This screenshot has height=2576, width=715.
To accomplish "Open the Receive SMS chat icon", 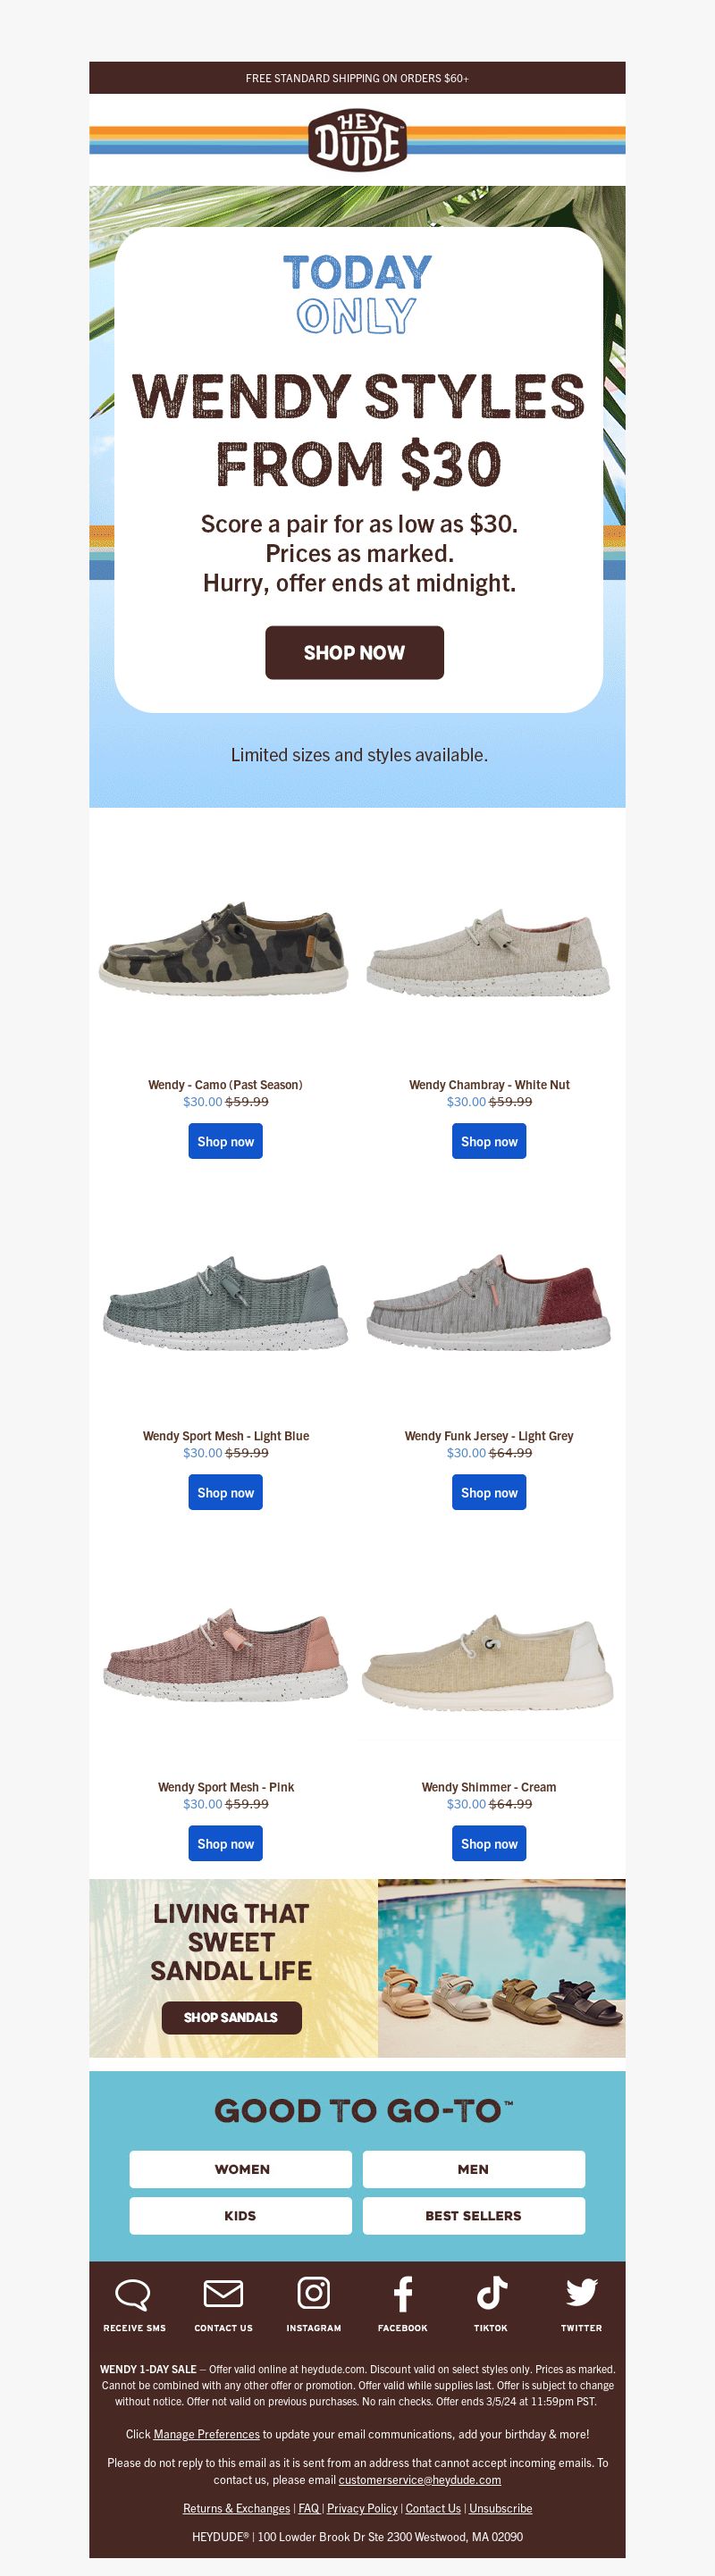I will pos(133,2293).
